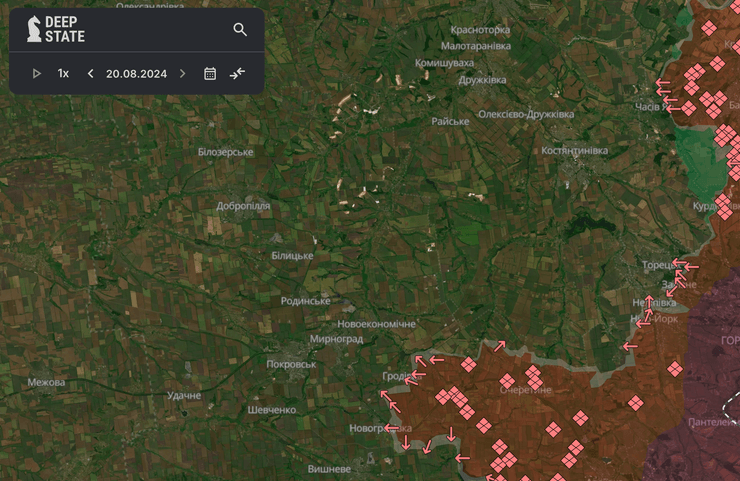Open the map search magnifier icon

[240, 30]
